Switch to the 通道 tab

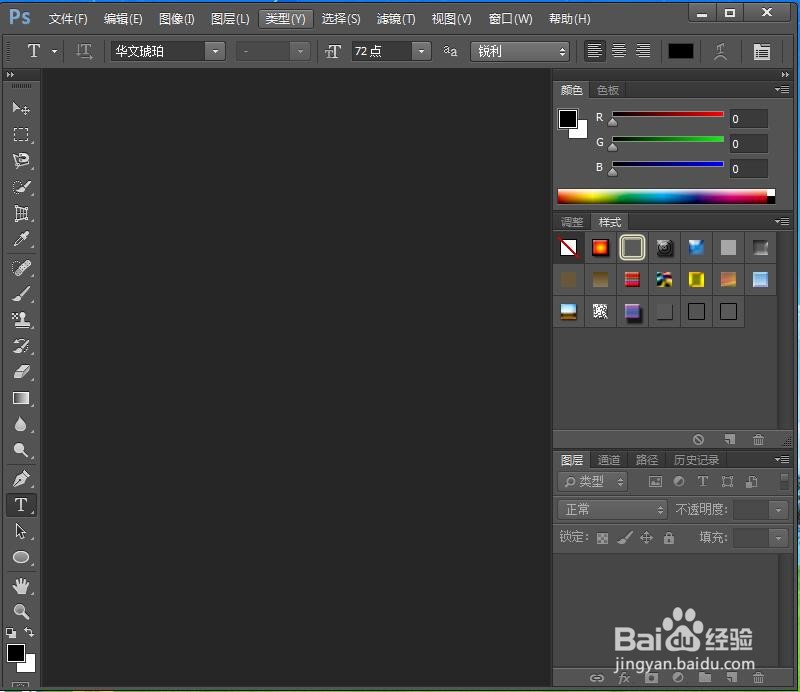tap(609, 460)
